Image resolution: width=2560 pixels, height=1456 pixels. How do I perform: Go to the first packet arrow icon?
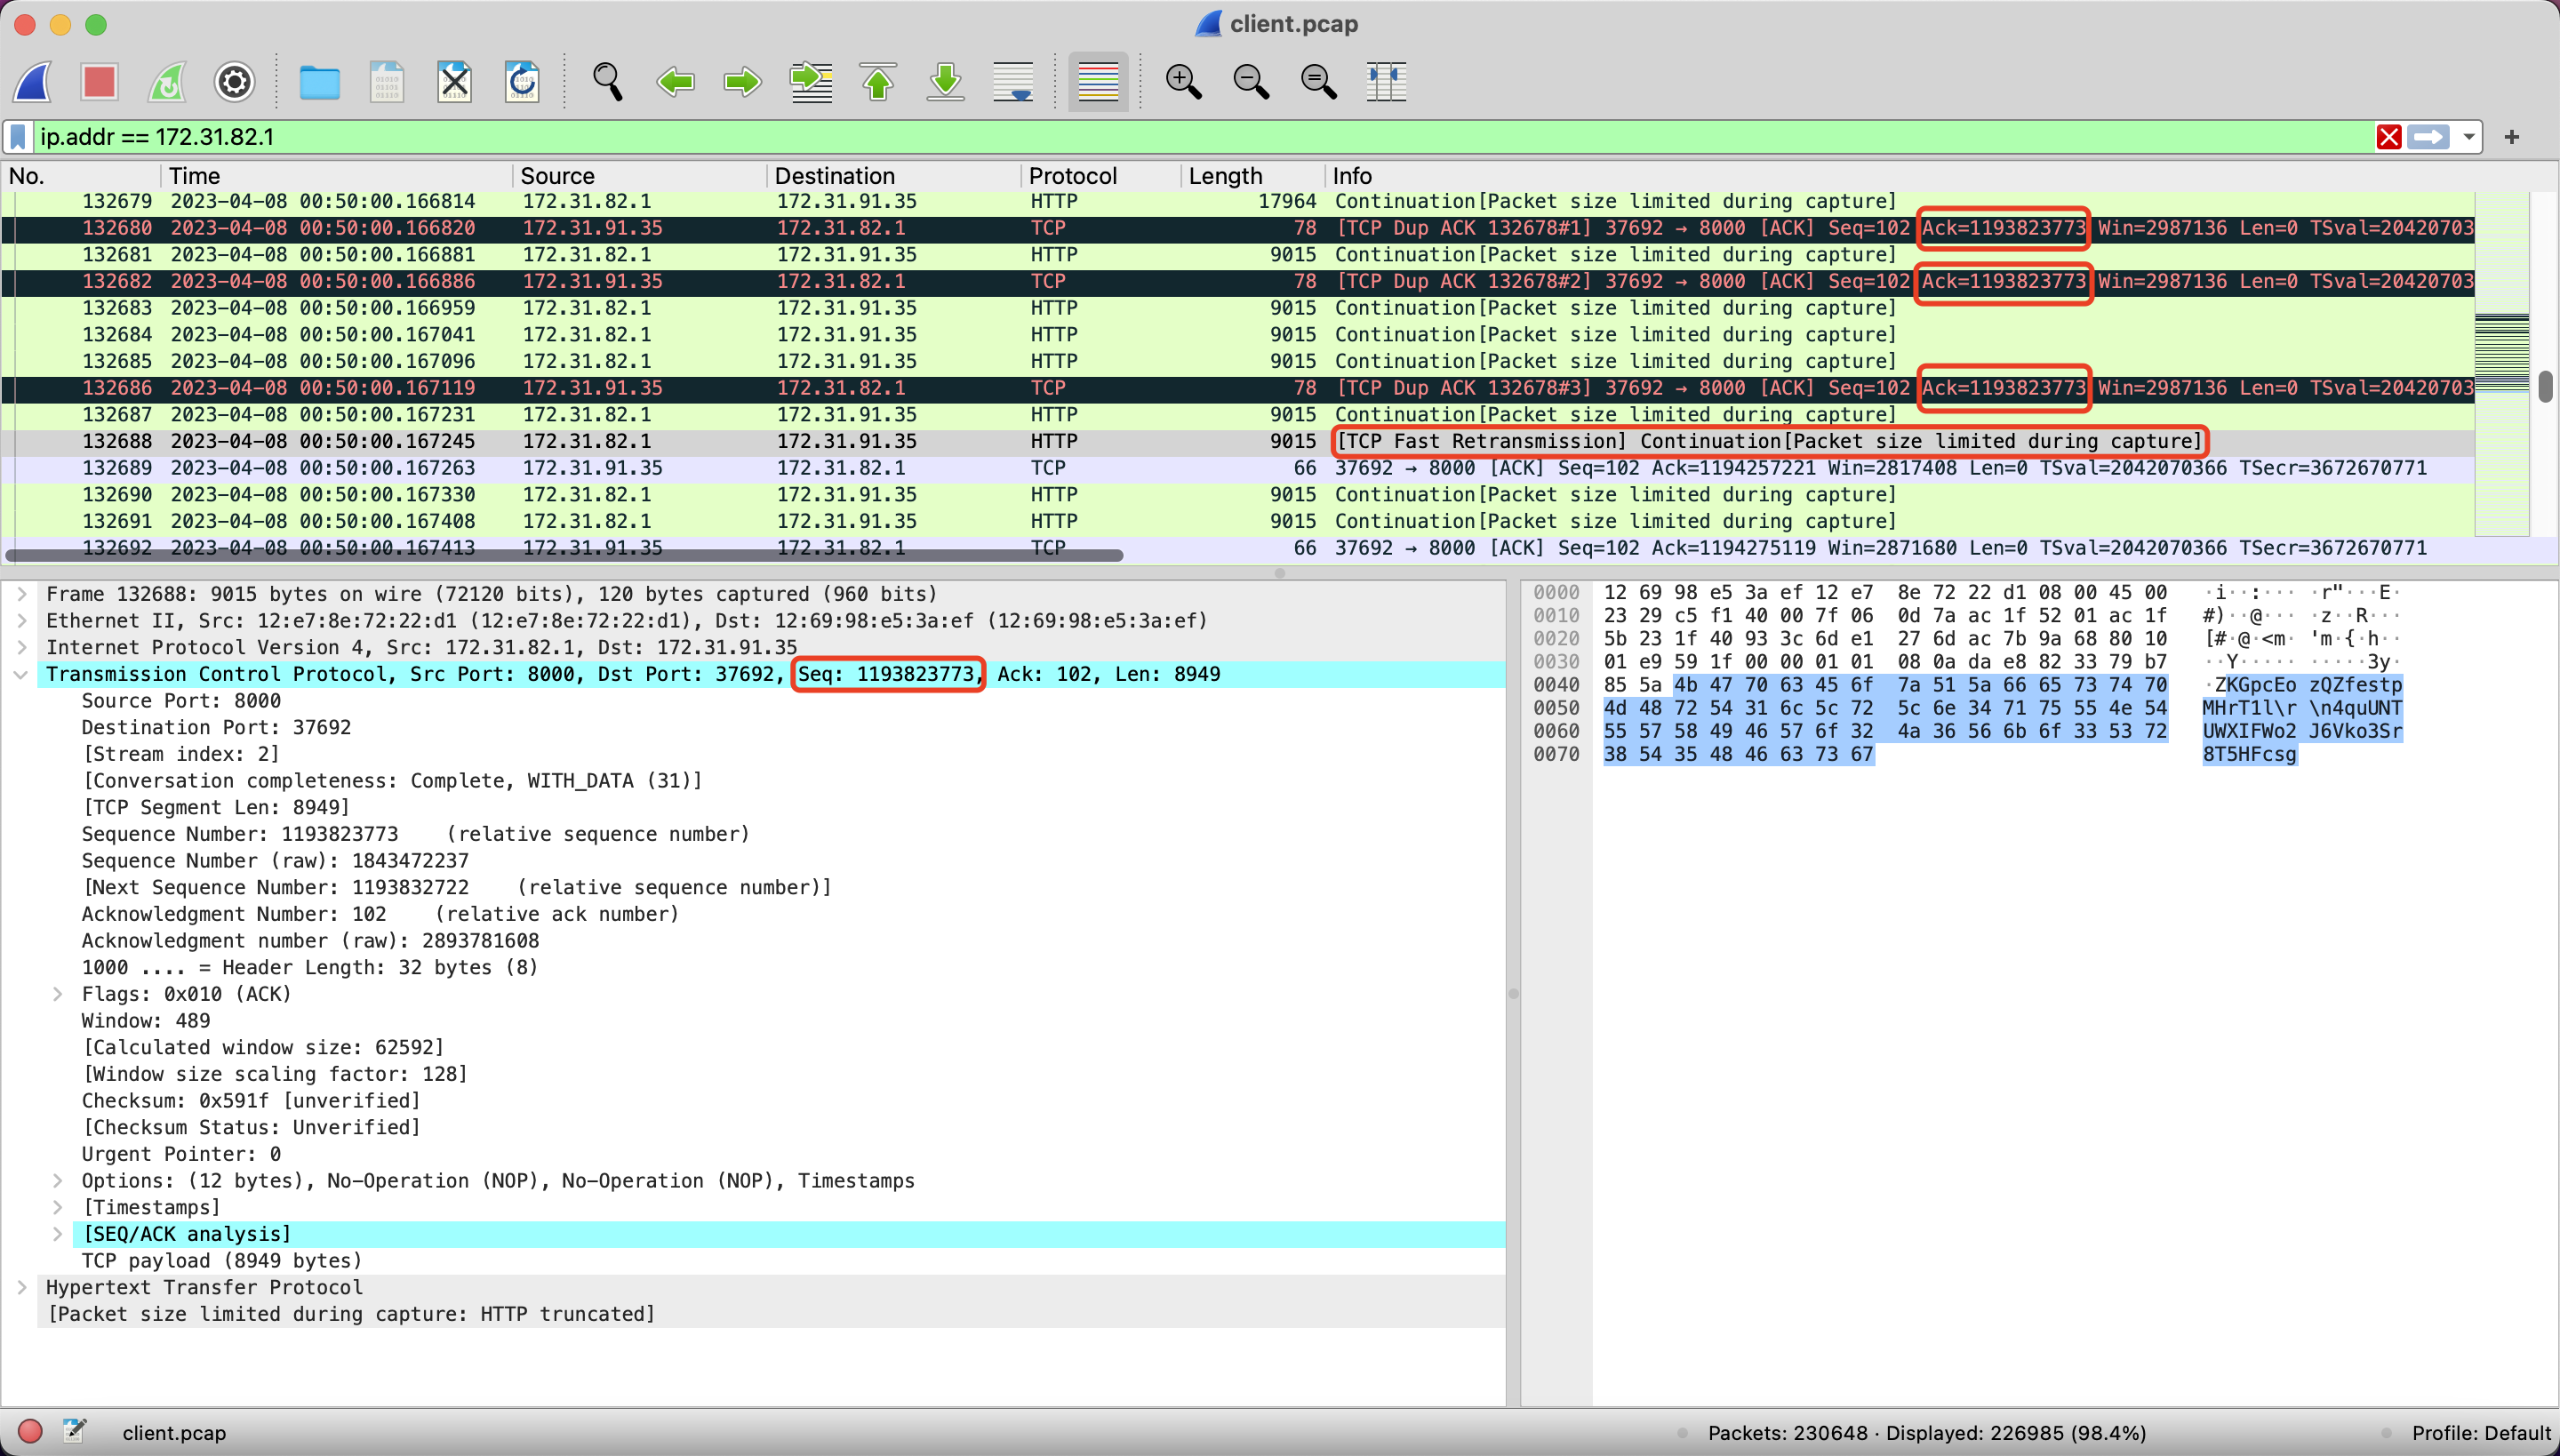[x=878, y=82]
